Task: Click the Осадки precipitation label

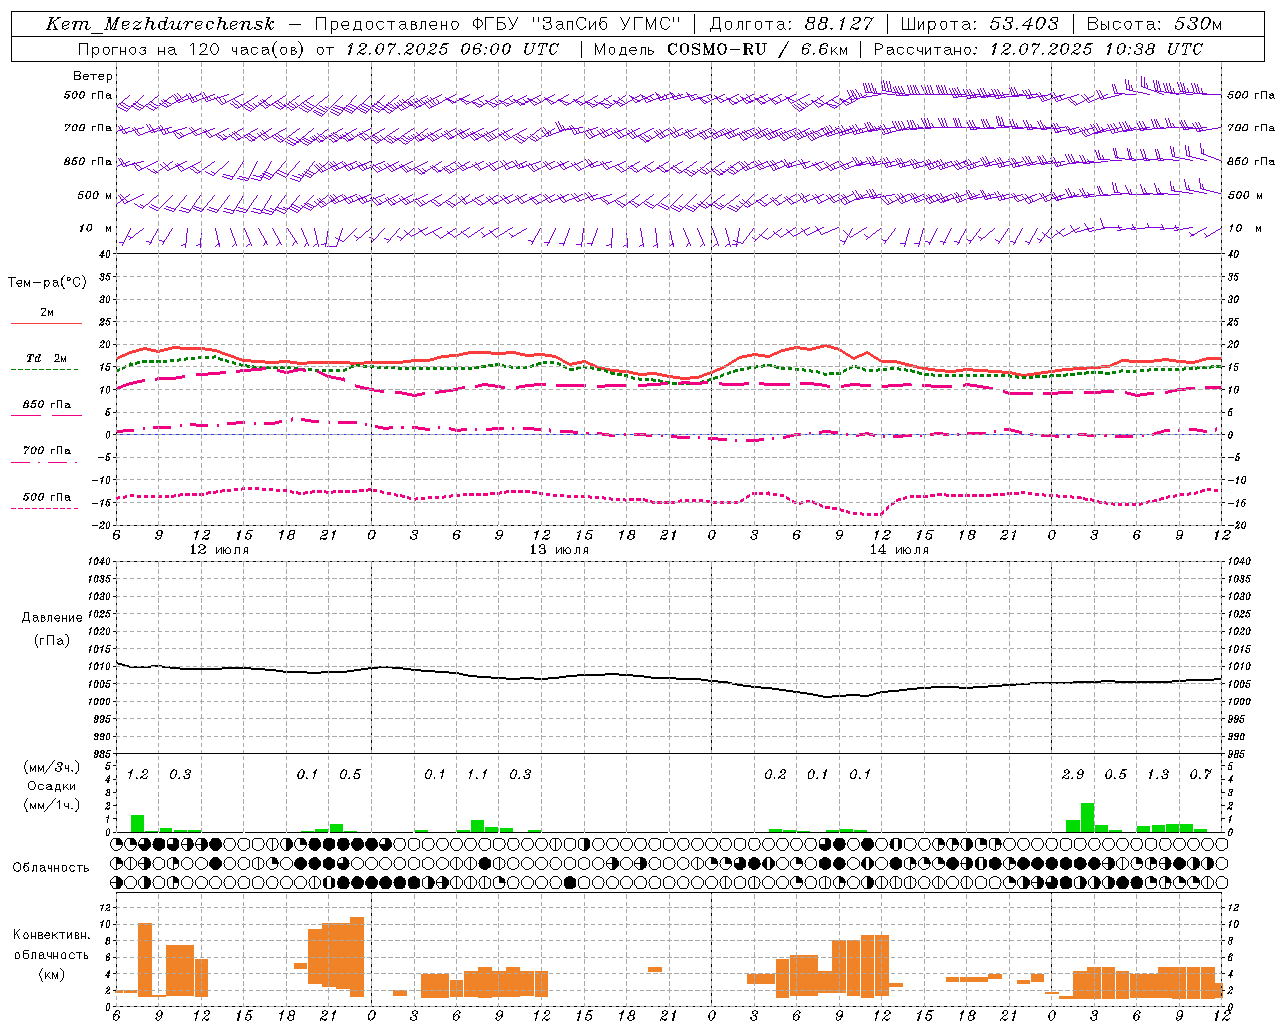Action: tap(50, 786)
